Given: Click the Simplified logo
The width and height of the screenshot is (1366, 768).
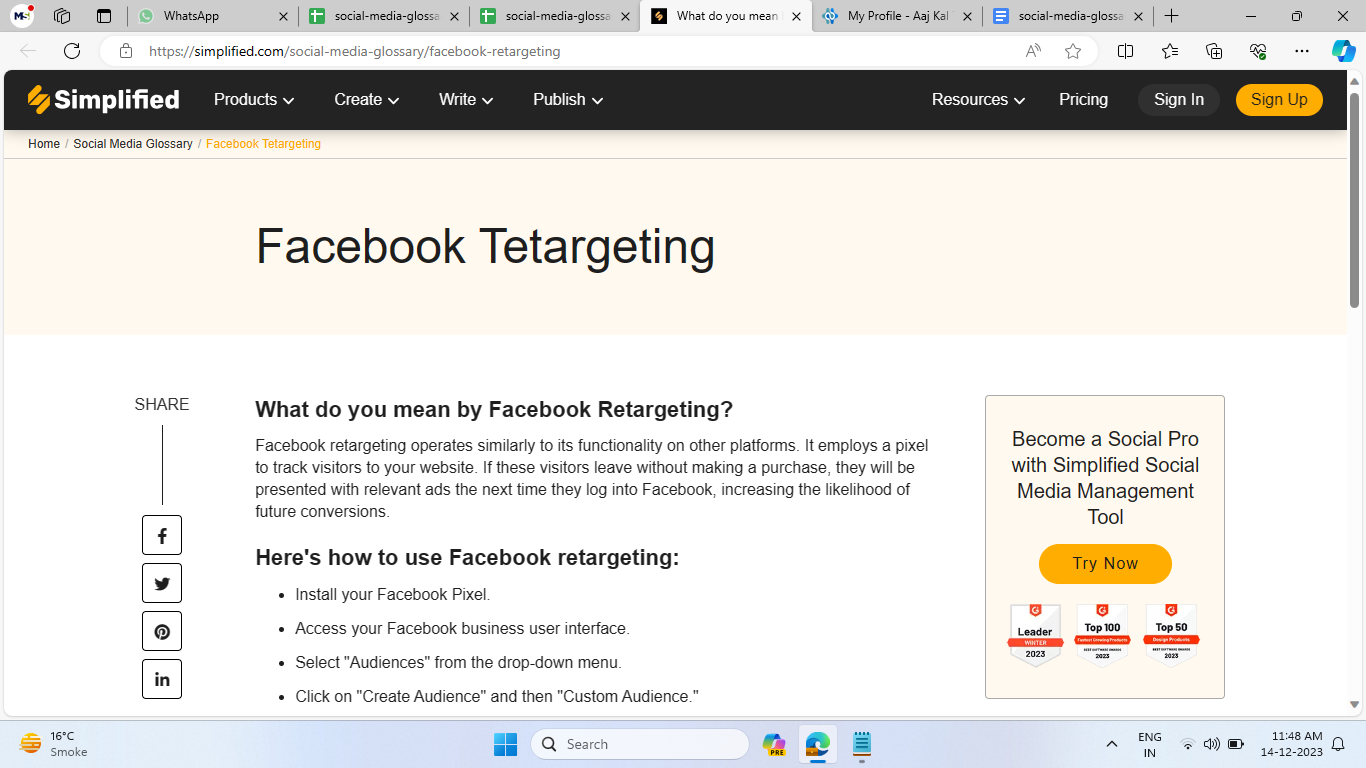Looking at the screenshot, I should 103,99.
